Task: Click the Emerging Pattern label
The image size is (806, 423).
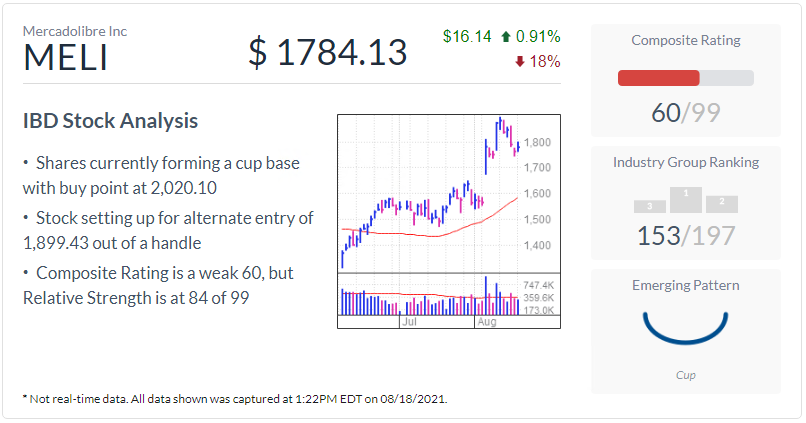Action: click(685, 285)
